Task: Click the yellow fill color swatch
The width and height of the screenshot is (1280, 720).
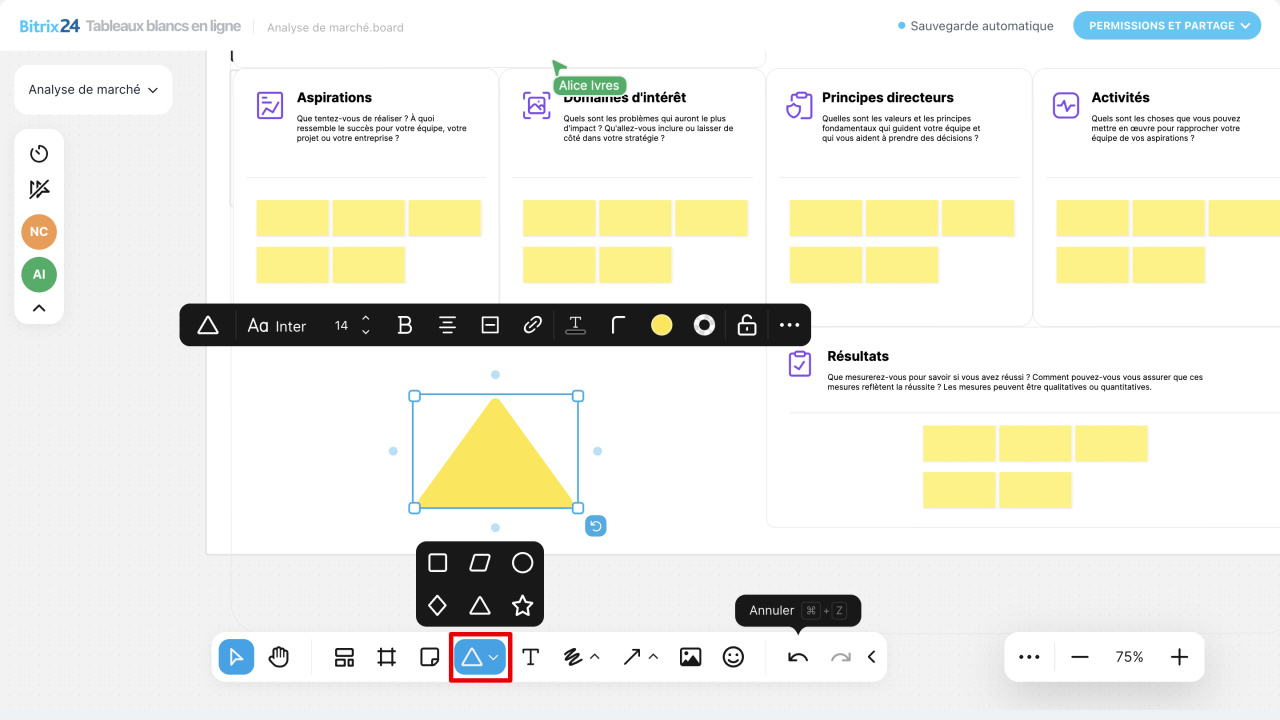Action: (x=661, y=325)
